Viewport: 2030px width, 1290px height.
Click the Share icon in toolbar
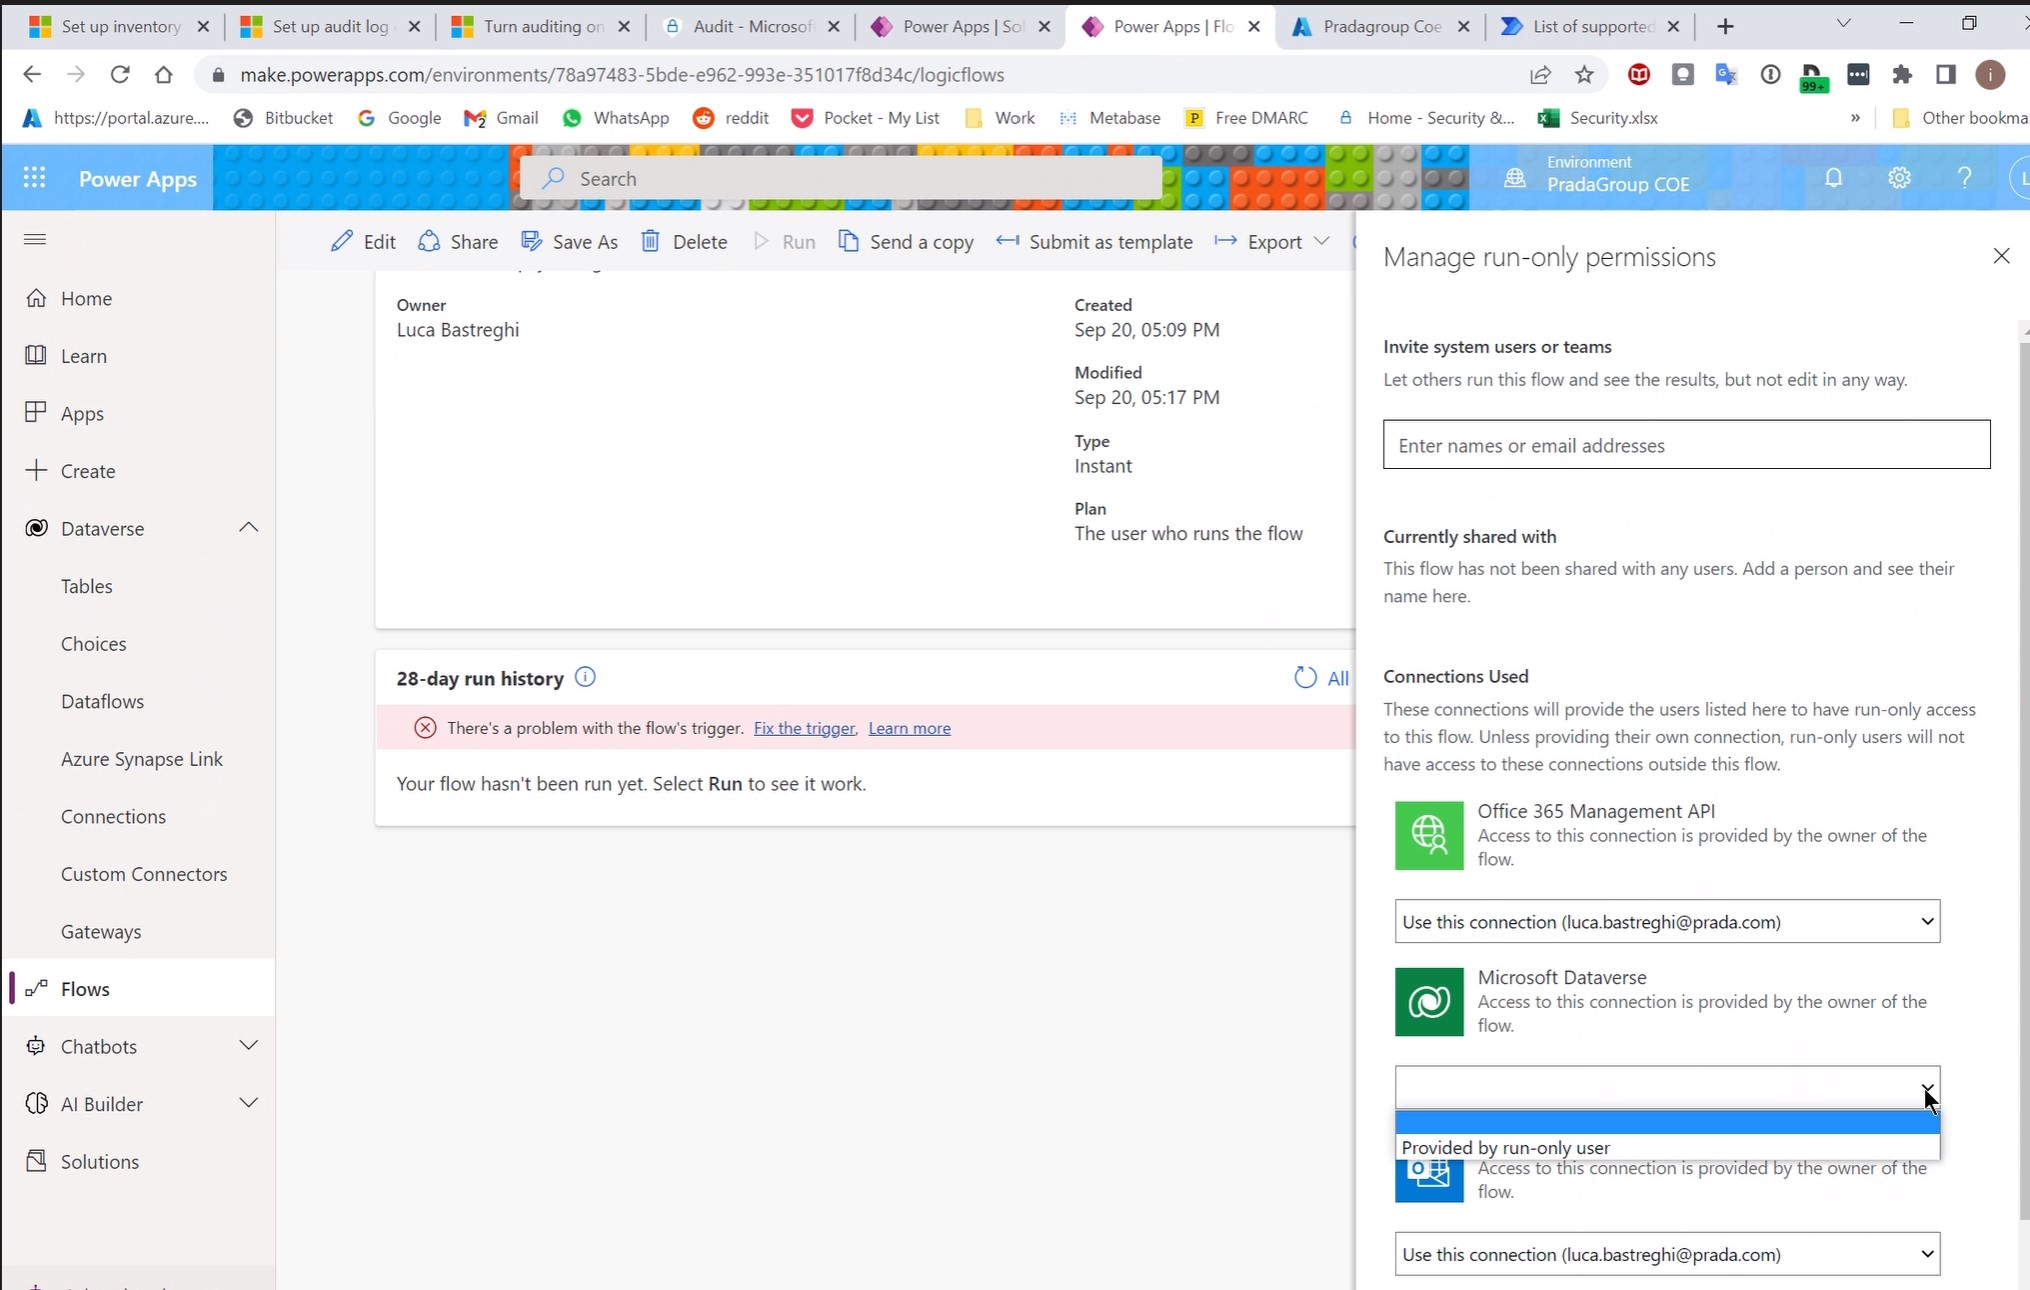[x=430, y=241]
